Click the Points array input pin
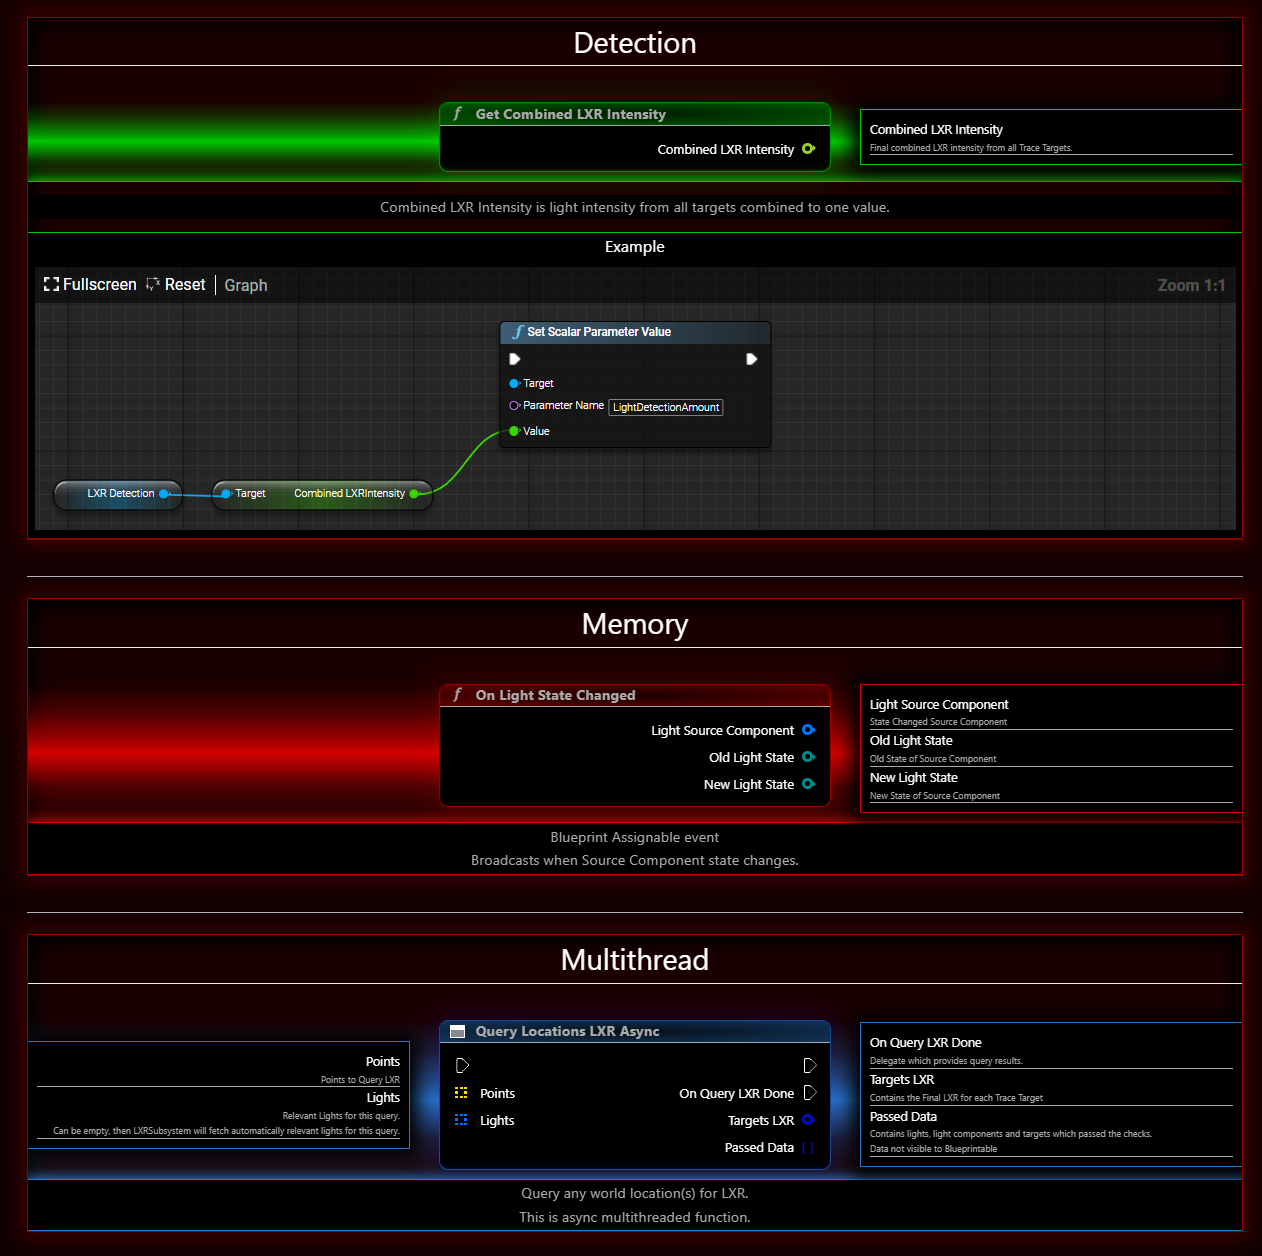 click(461, 1093)
